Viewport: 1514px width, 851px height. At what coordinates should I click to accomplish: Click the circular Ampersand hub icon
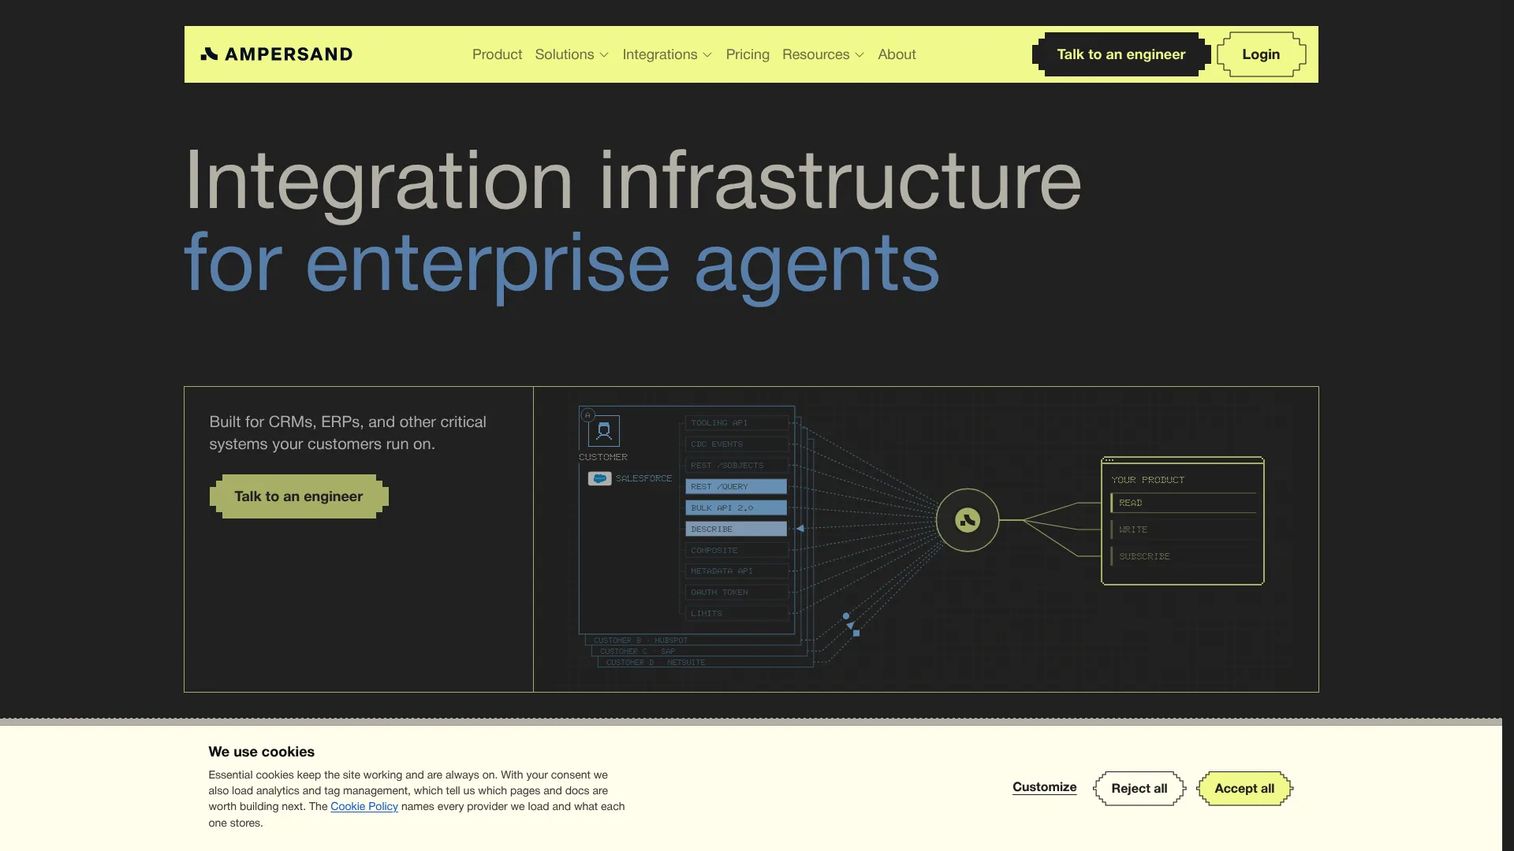tap(967, 520)
